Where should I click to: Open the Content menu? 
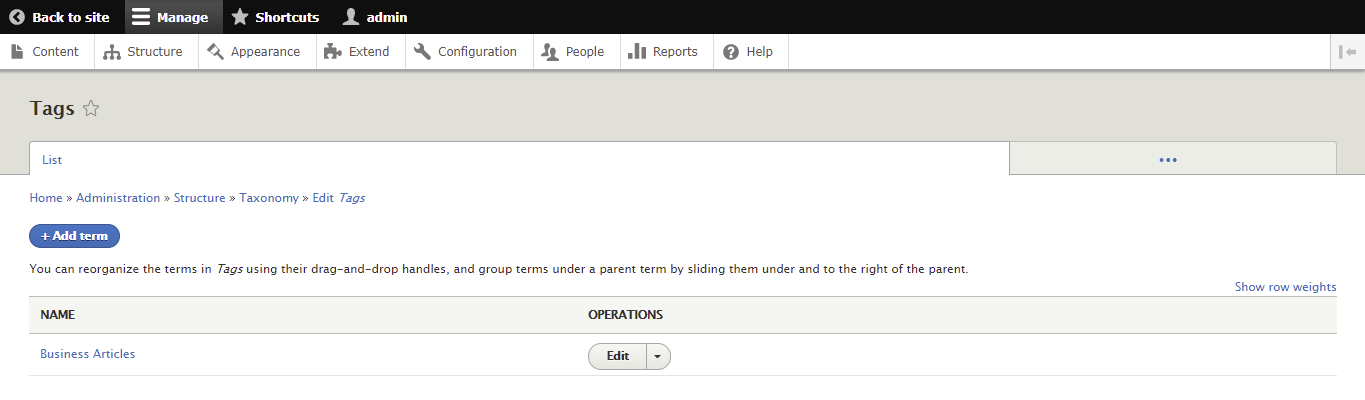pos(45,52)
